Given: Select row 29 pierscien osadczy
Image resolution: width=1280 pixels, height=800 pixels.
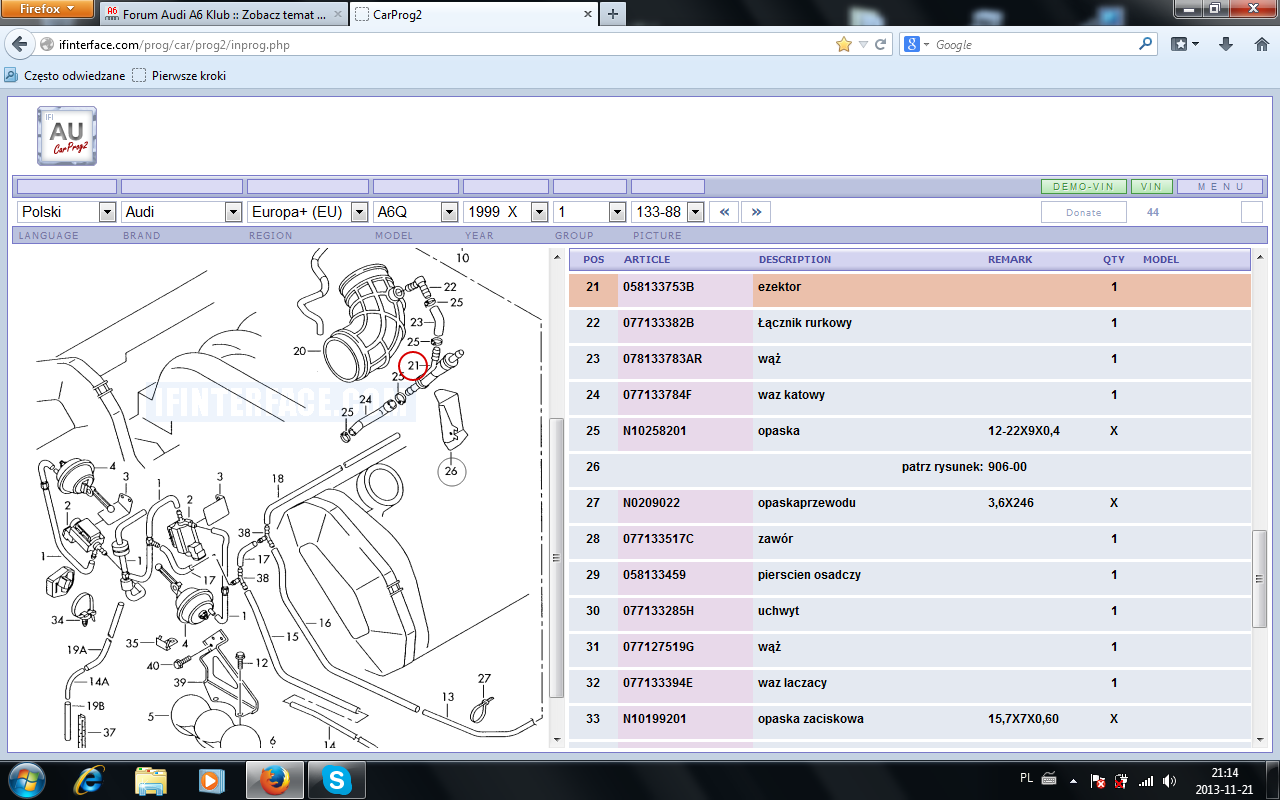Looking at the screenshot, I should tap(910, 576).
